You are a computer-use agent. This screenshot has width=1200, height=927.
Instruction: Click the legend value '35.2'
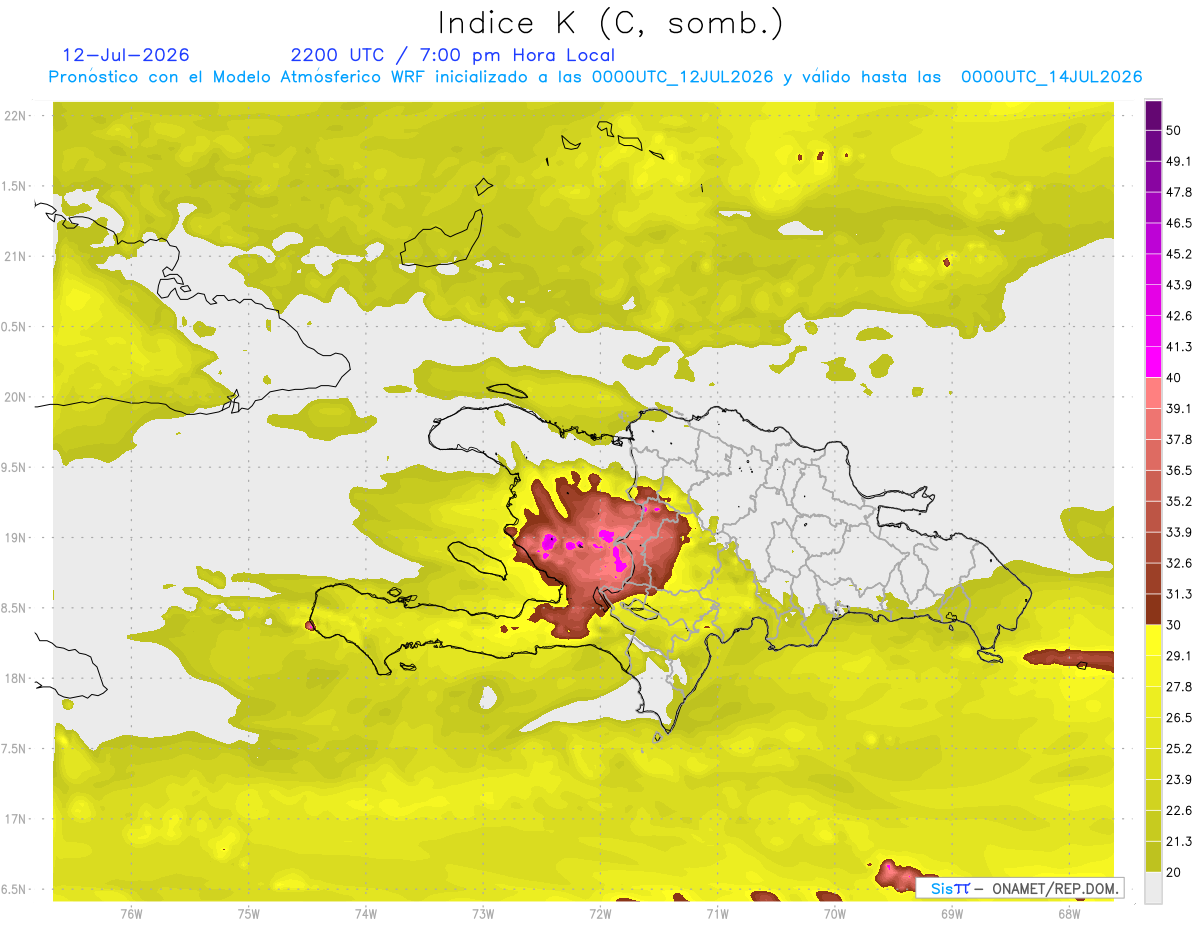pyautogui.click(x=1179, y=501)
